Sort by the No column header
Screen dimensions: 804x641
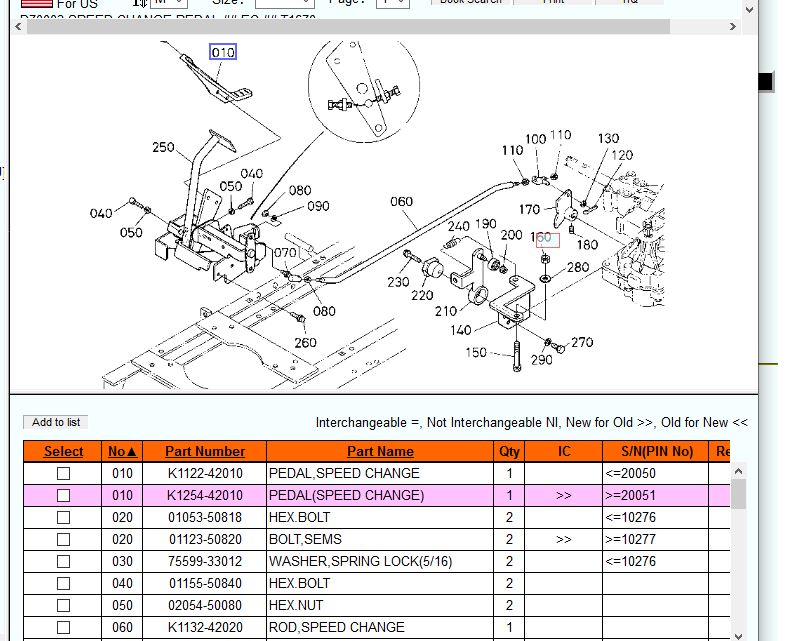(122, 451)
